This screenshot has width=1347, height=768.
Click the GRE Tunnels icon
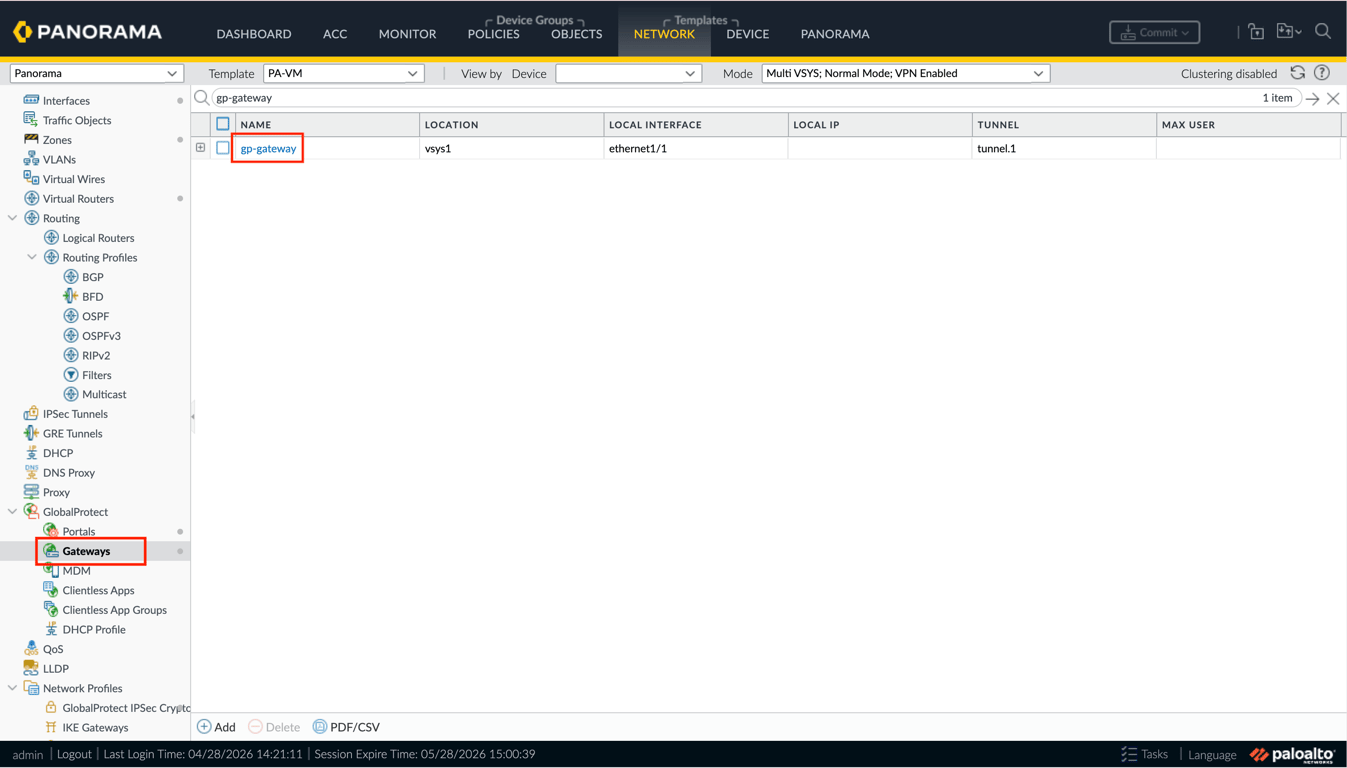(x=31, y=433)
